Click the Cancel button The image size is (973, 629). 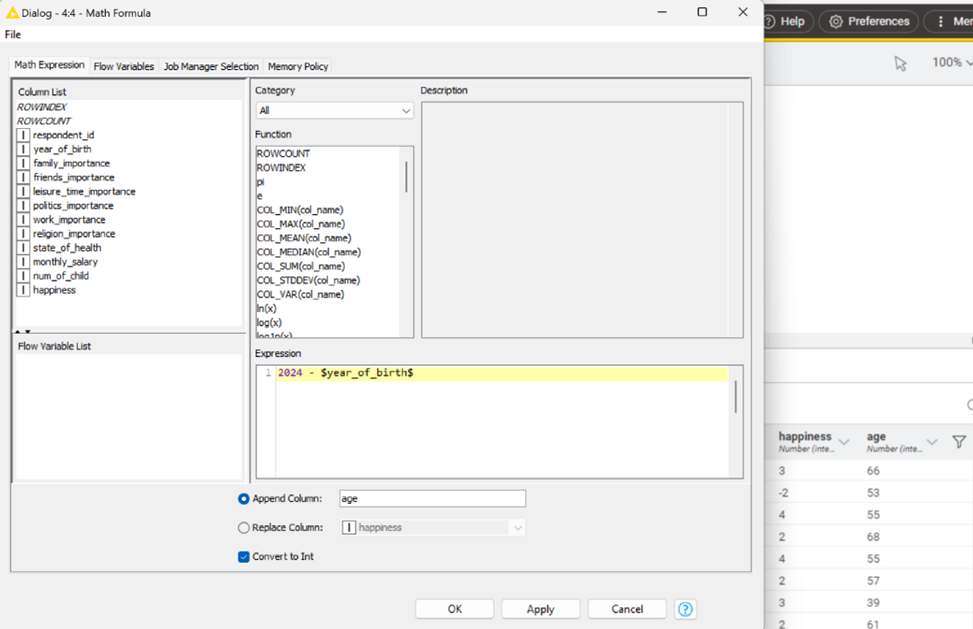[627, 609]
